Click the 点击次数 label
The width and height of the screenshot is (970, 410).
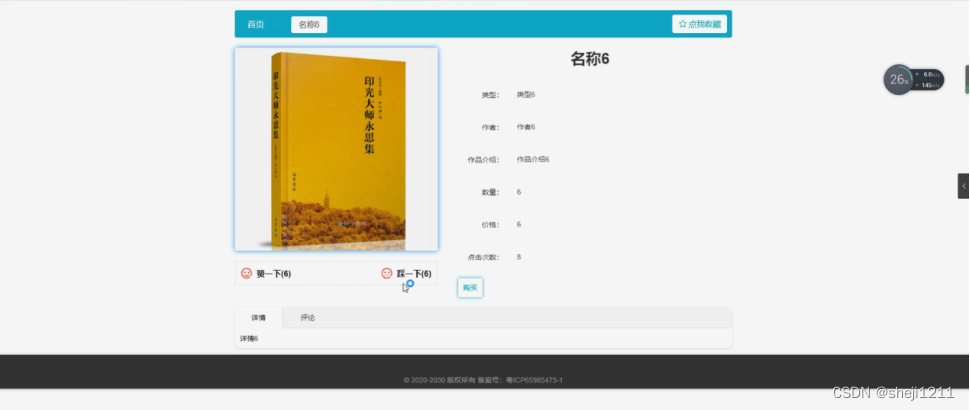pos(483,257)
